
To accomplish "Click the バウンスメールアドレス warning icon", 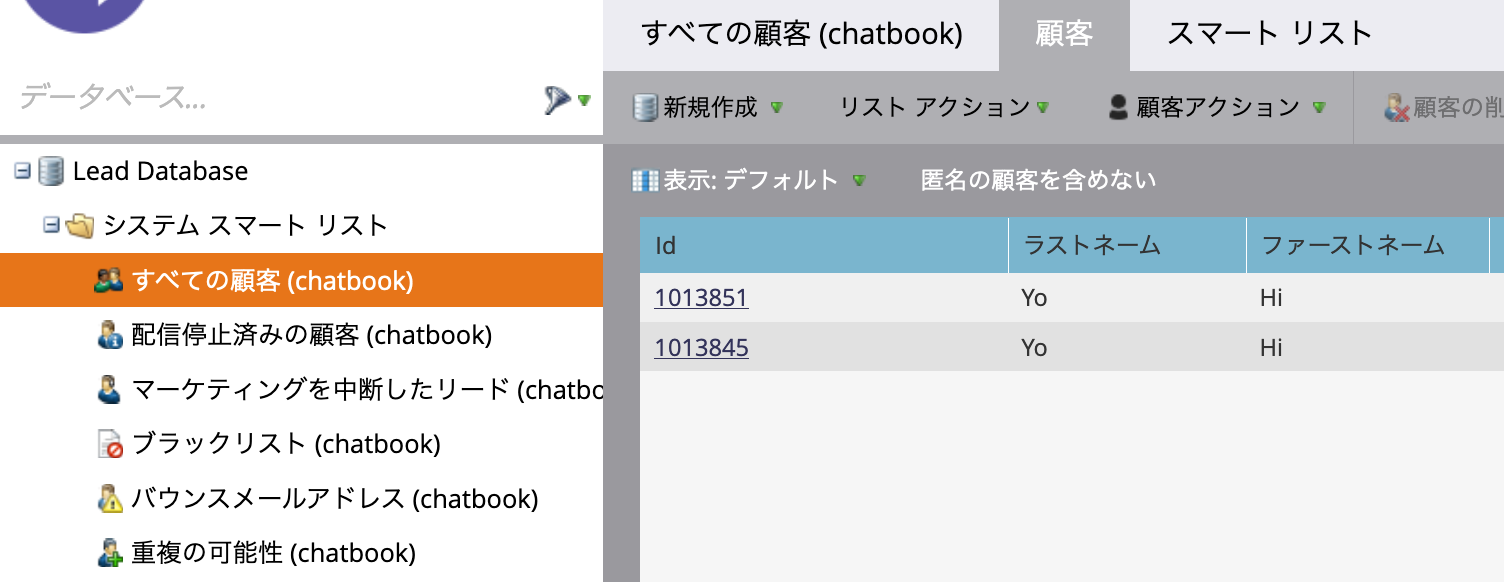I will click(110, 498).
